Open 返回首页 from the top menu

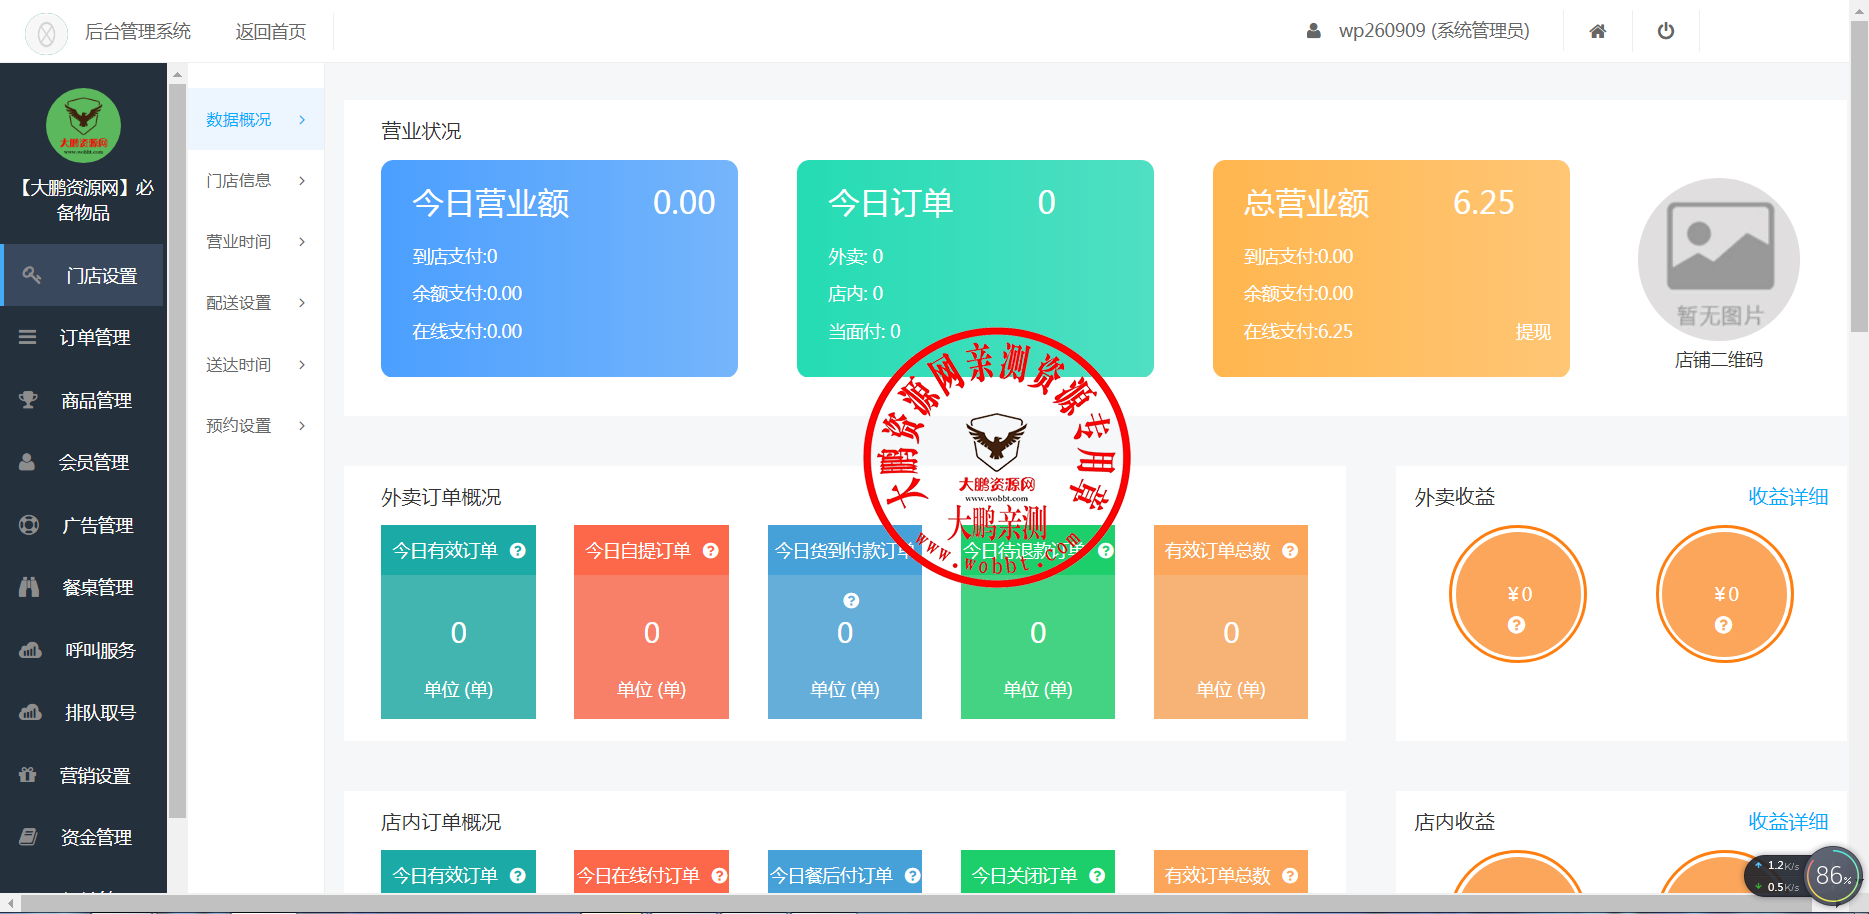tap(271, 31)
